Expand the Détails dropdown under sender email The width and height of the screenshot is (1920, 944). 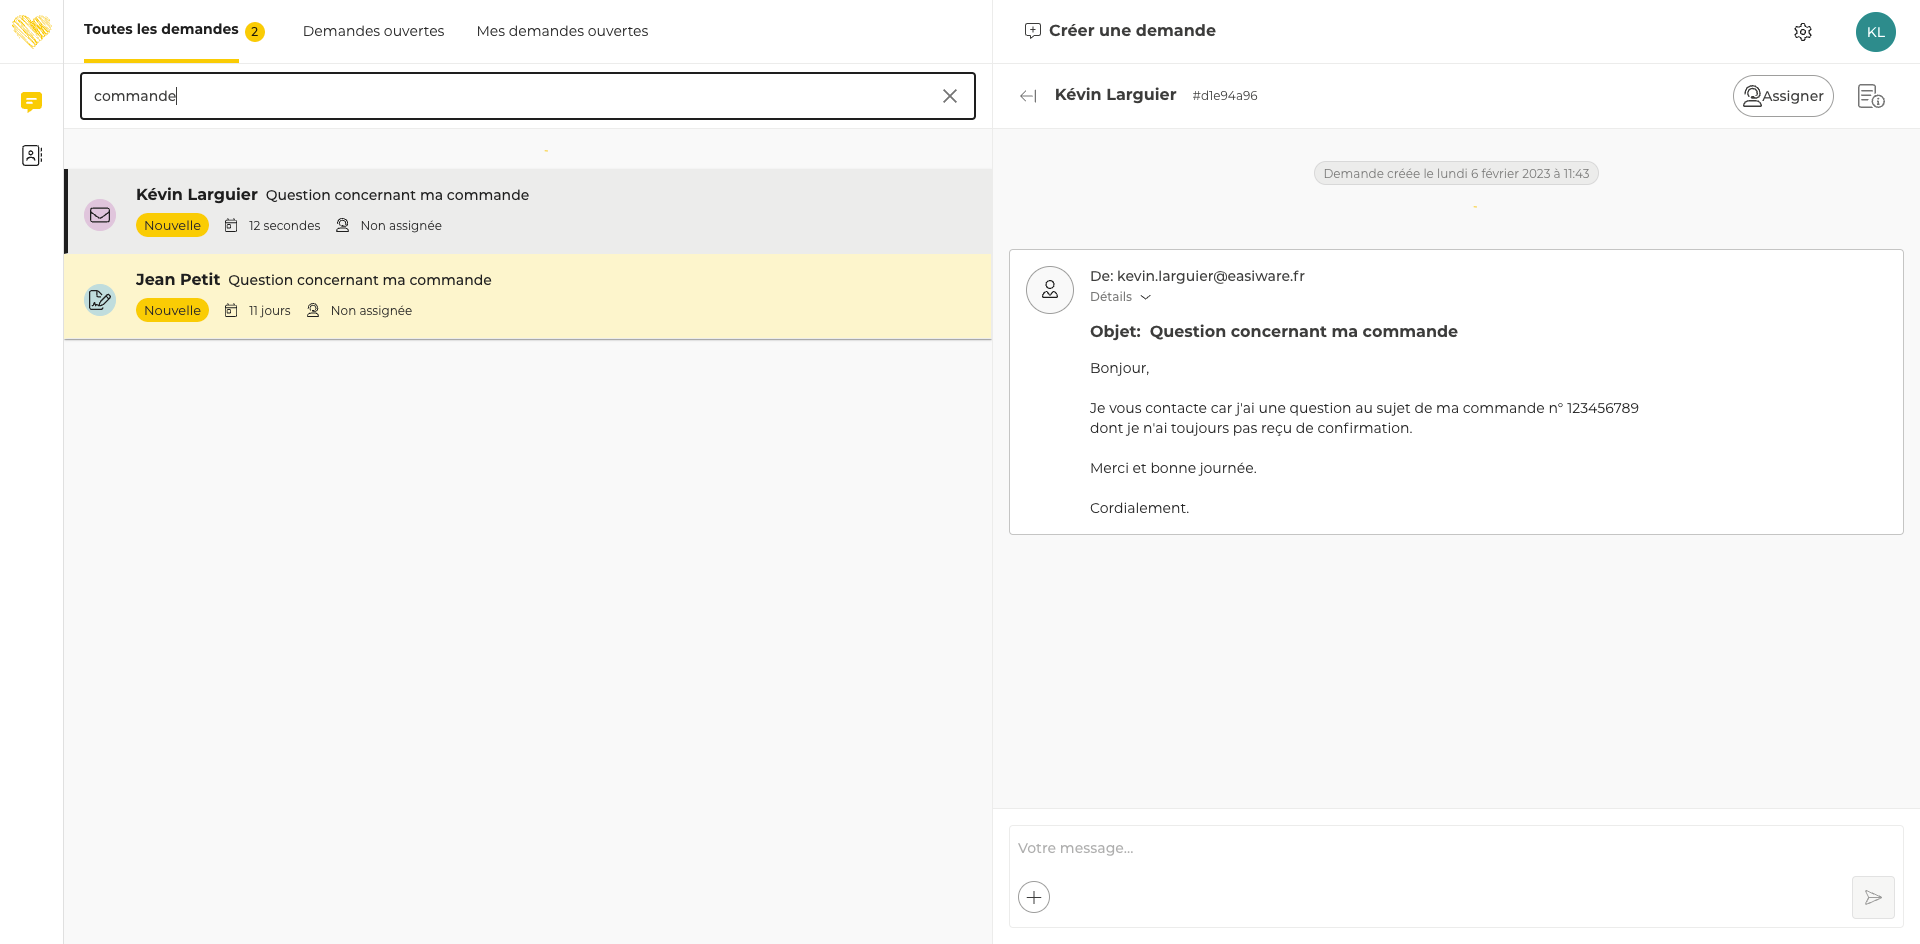click(1120, 297)
